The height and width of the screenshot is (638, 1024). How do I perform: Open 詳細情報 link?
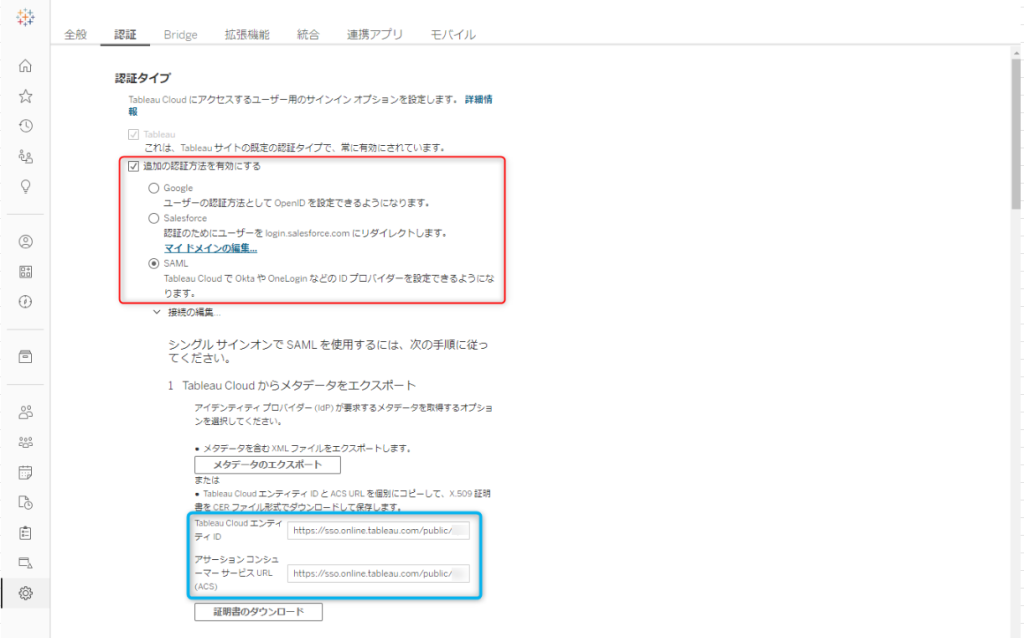[x=479, y=99]
